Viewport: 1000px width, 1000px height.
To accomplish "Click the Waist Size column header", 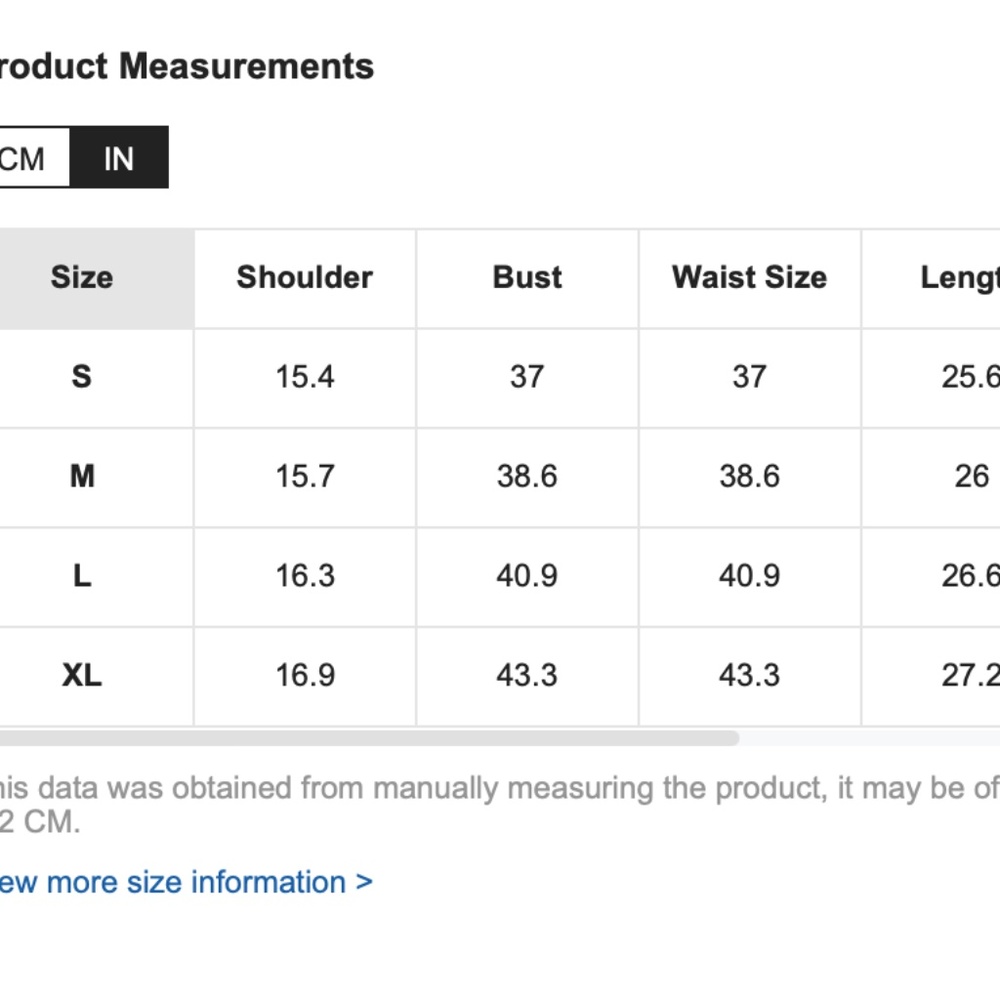I will tap(749, 277).
